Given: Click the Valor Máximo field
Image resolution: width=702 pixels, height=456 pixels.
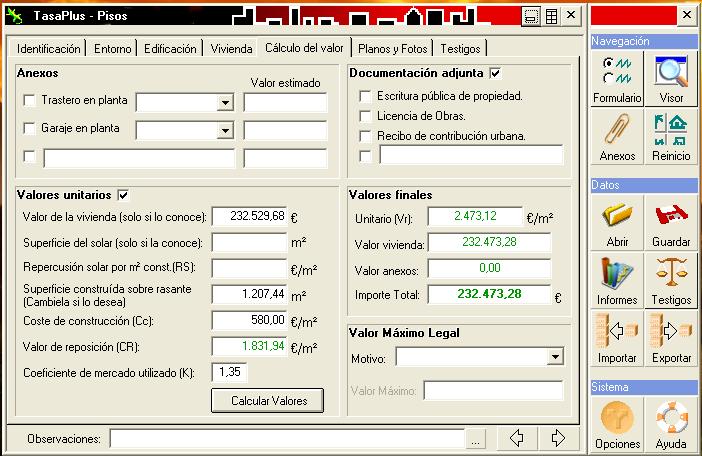Looking at the screenshot, I should coord(493,391).
